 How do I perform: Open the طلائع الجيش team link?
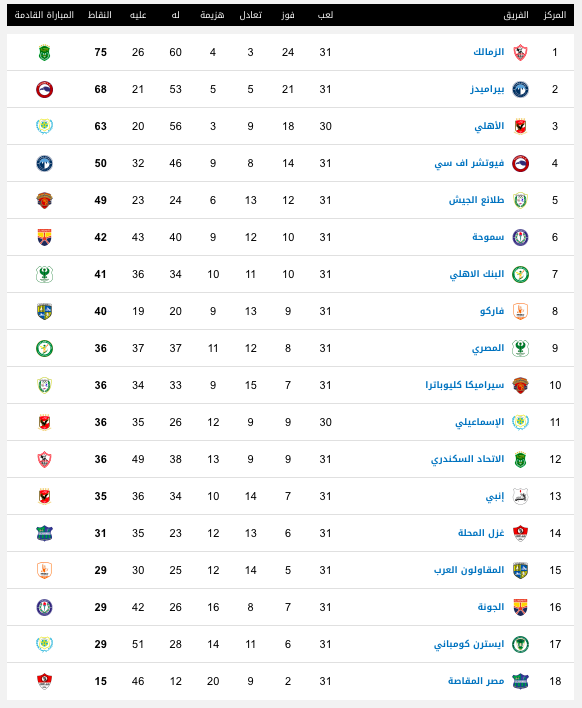(476, 200)
